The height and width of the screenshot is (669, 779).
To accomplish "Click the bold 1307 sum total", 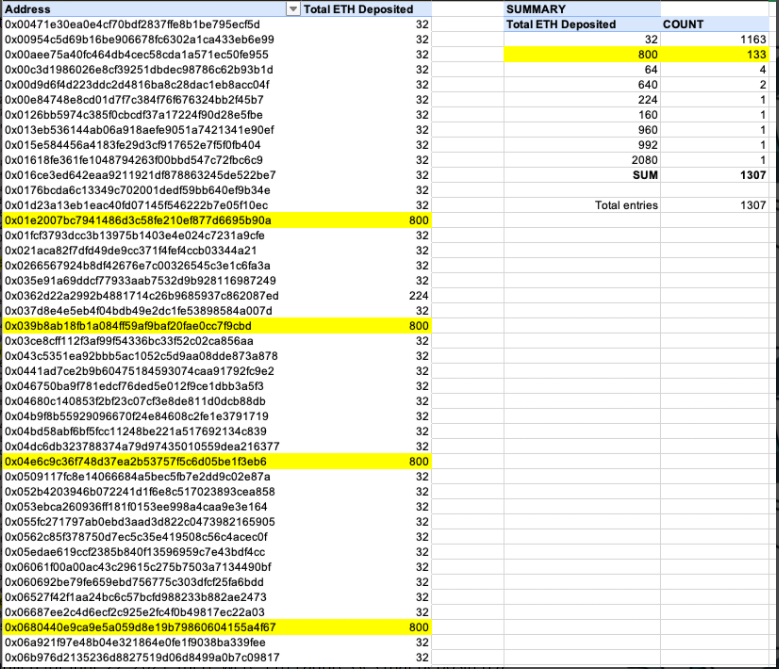I will [x=714, y=175].
